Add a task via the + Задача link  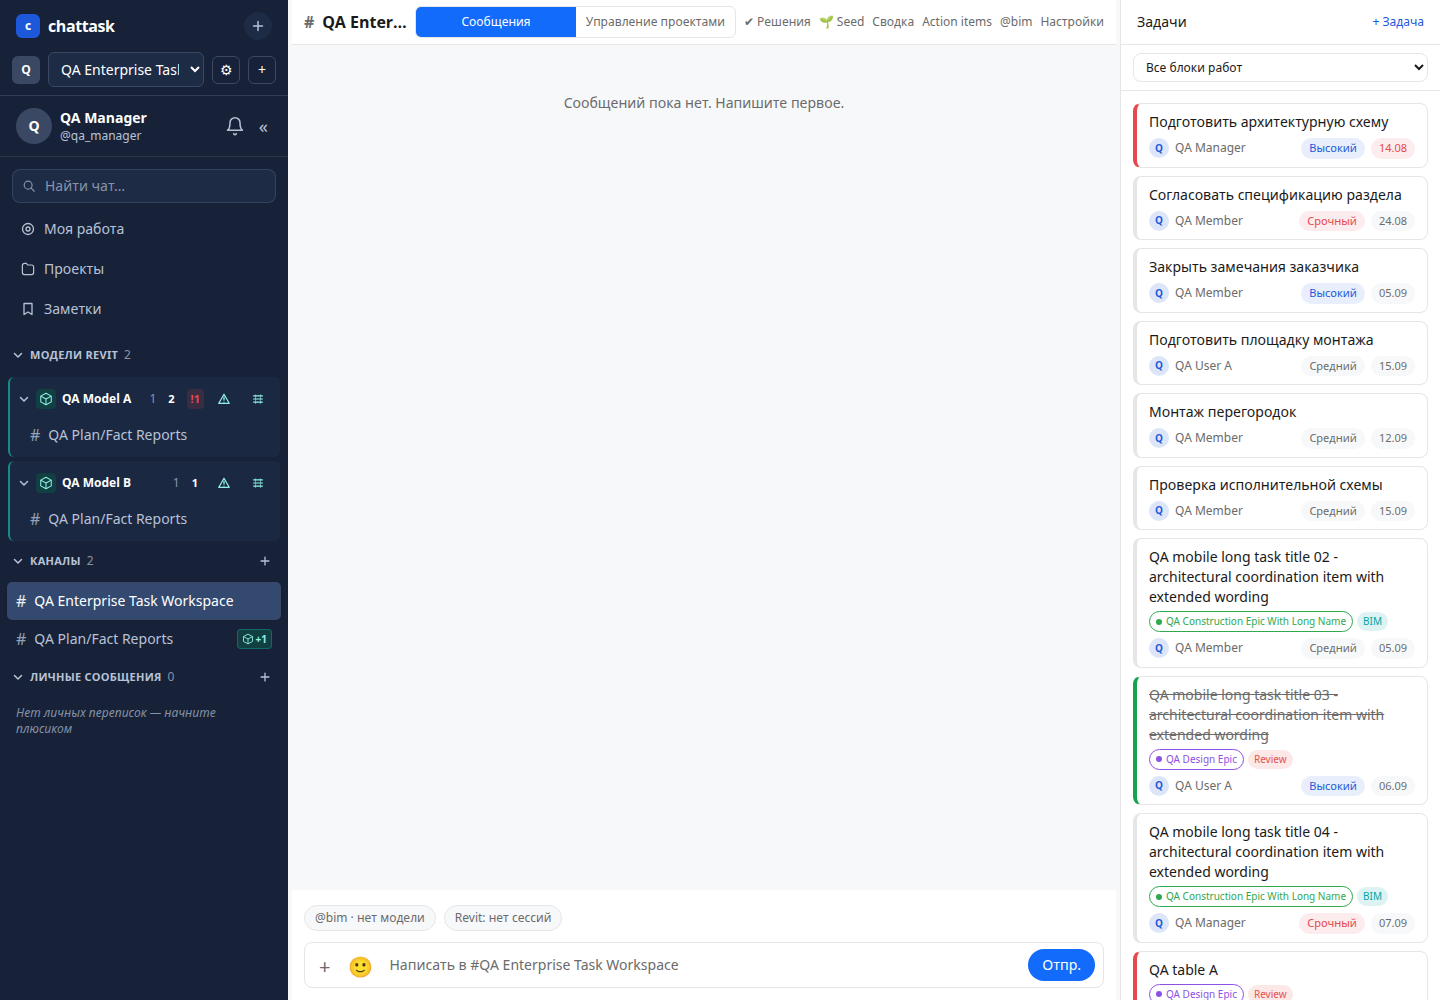coord(1398,22)
